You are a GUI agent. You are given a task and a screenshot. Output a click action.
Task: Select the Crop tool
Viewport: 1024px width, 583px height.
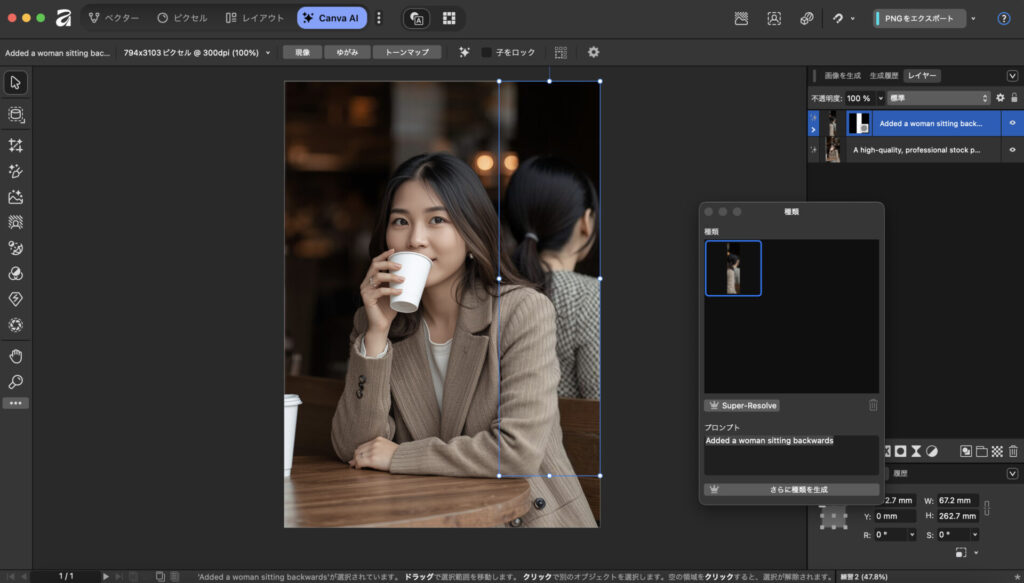click(15, 145)
